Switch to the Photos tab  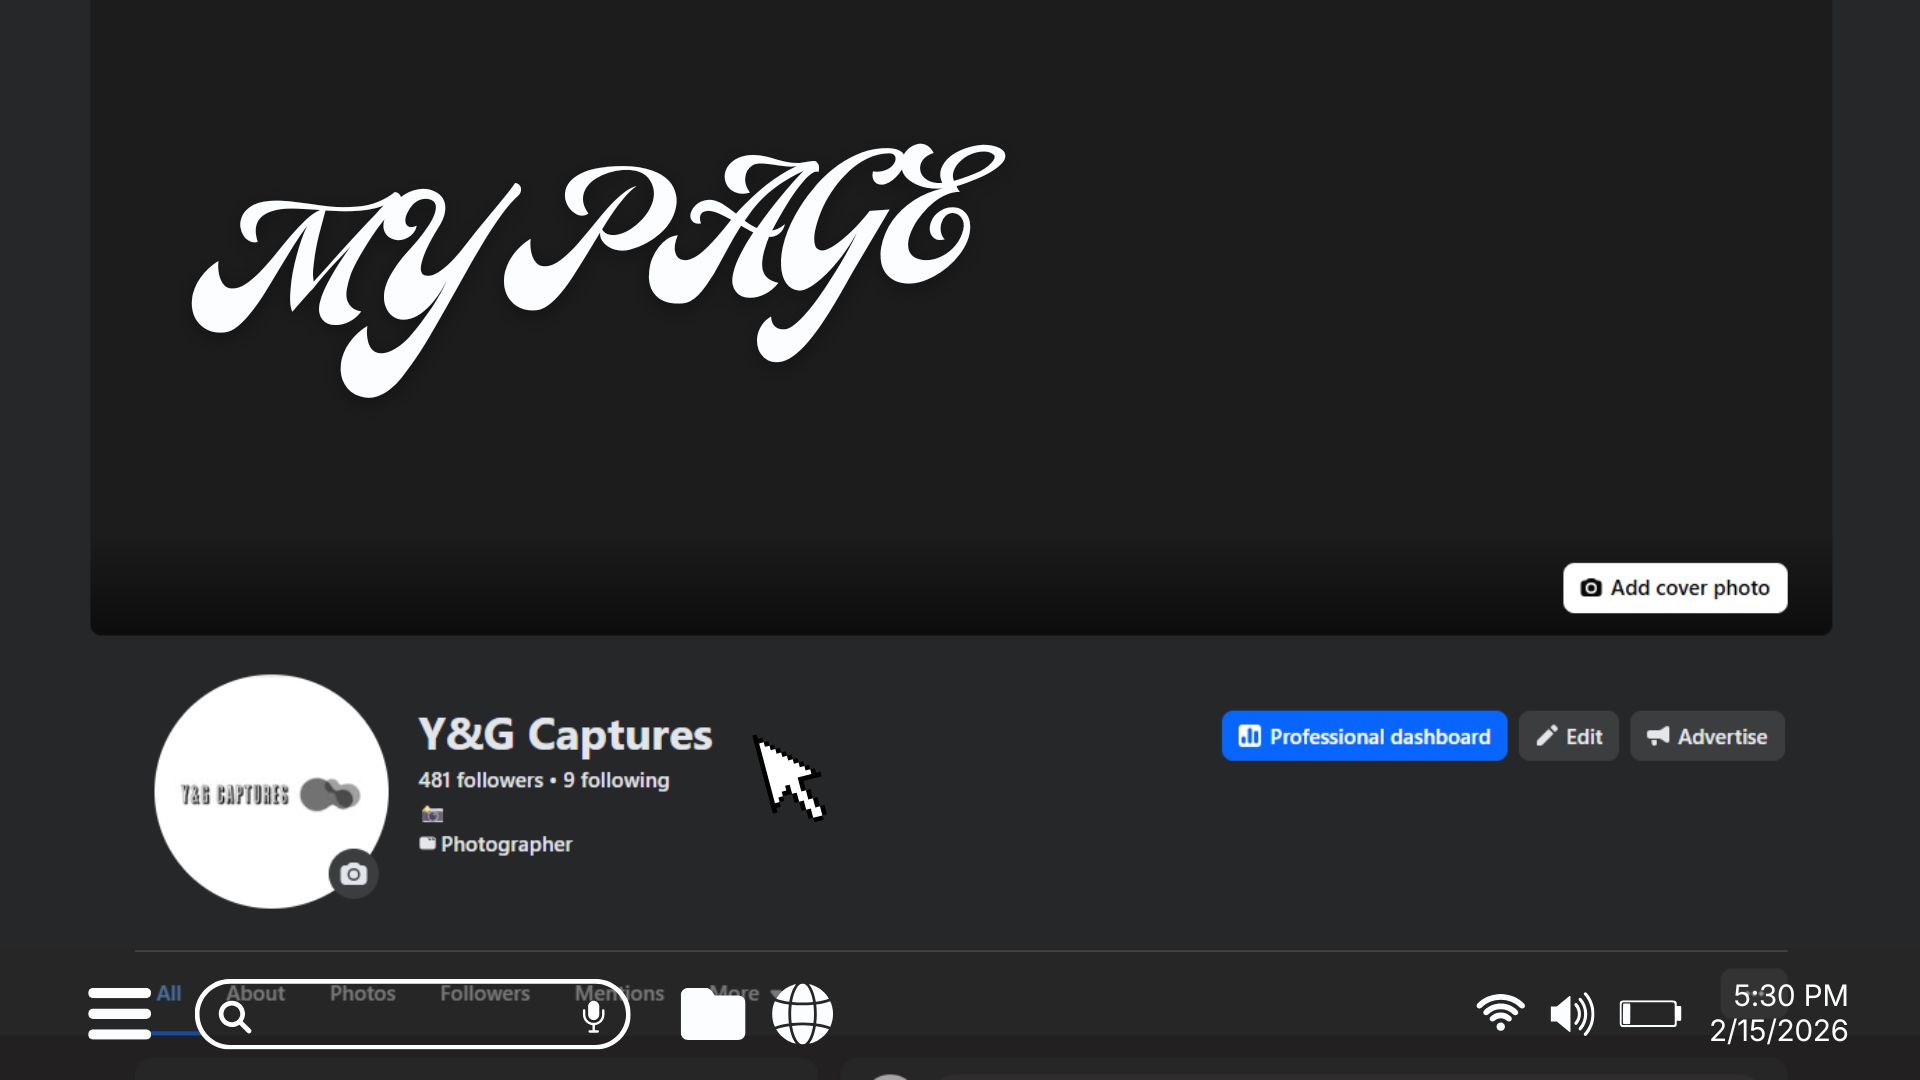click(363, 993)
